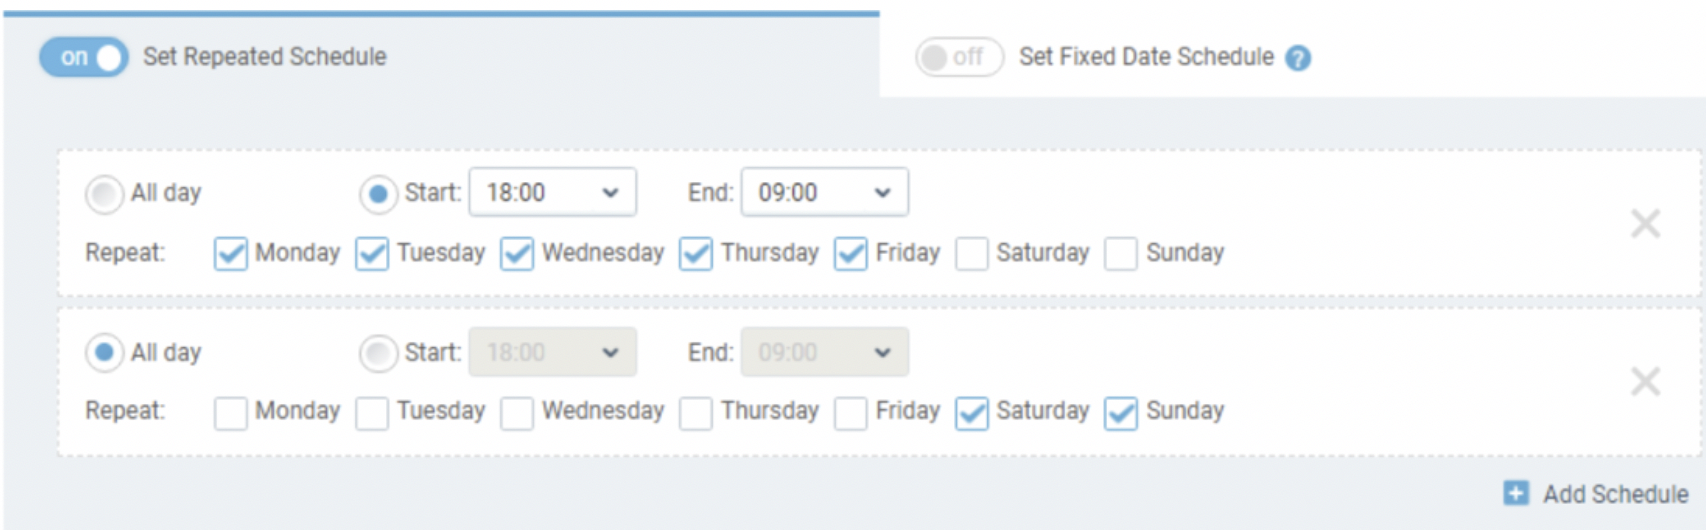Uncheck Monday in the first schedule
The height and width of the screenshot is (530, 1706).
tap(230, 254)
